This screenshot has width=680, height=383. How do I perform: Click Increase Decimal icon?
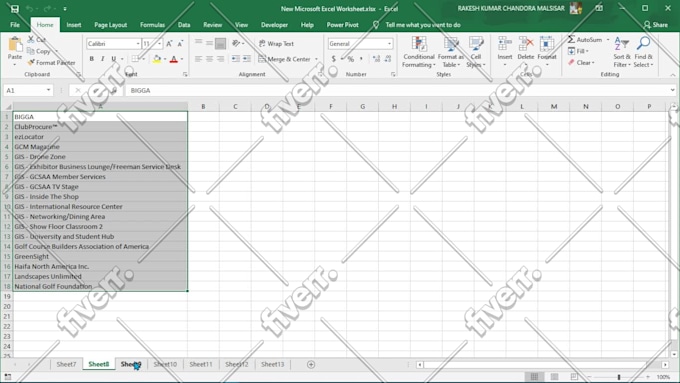pyautogui.click(x=376, y=59)
